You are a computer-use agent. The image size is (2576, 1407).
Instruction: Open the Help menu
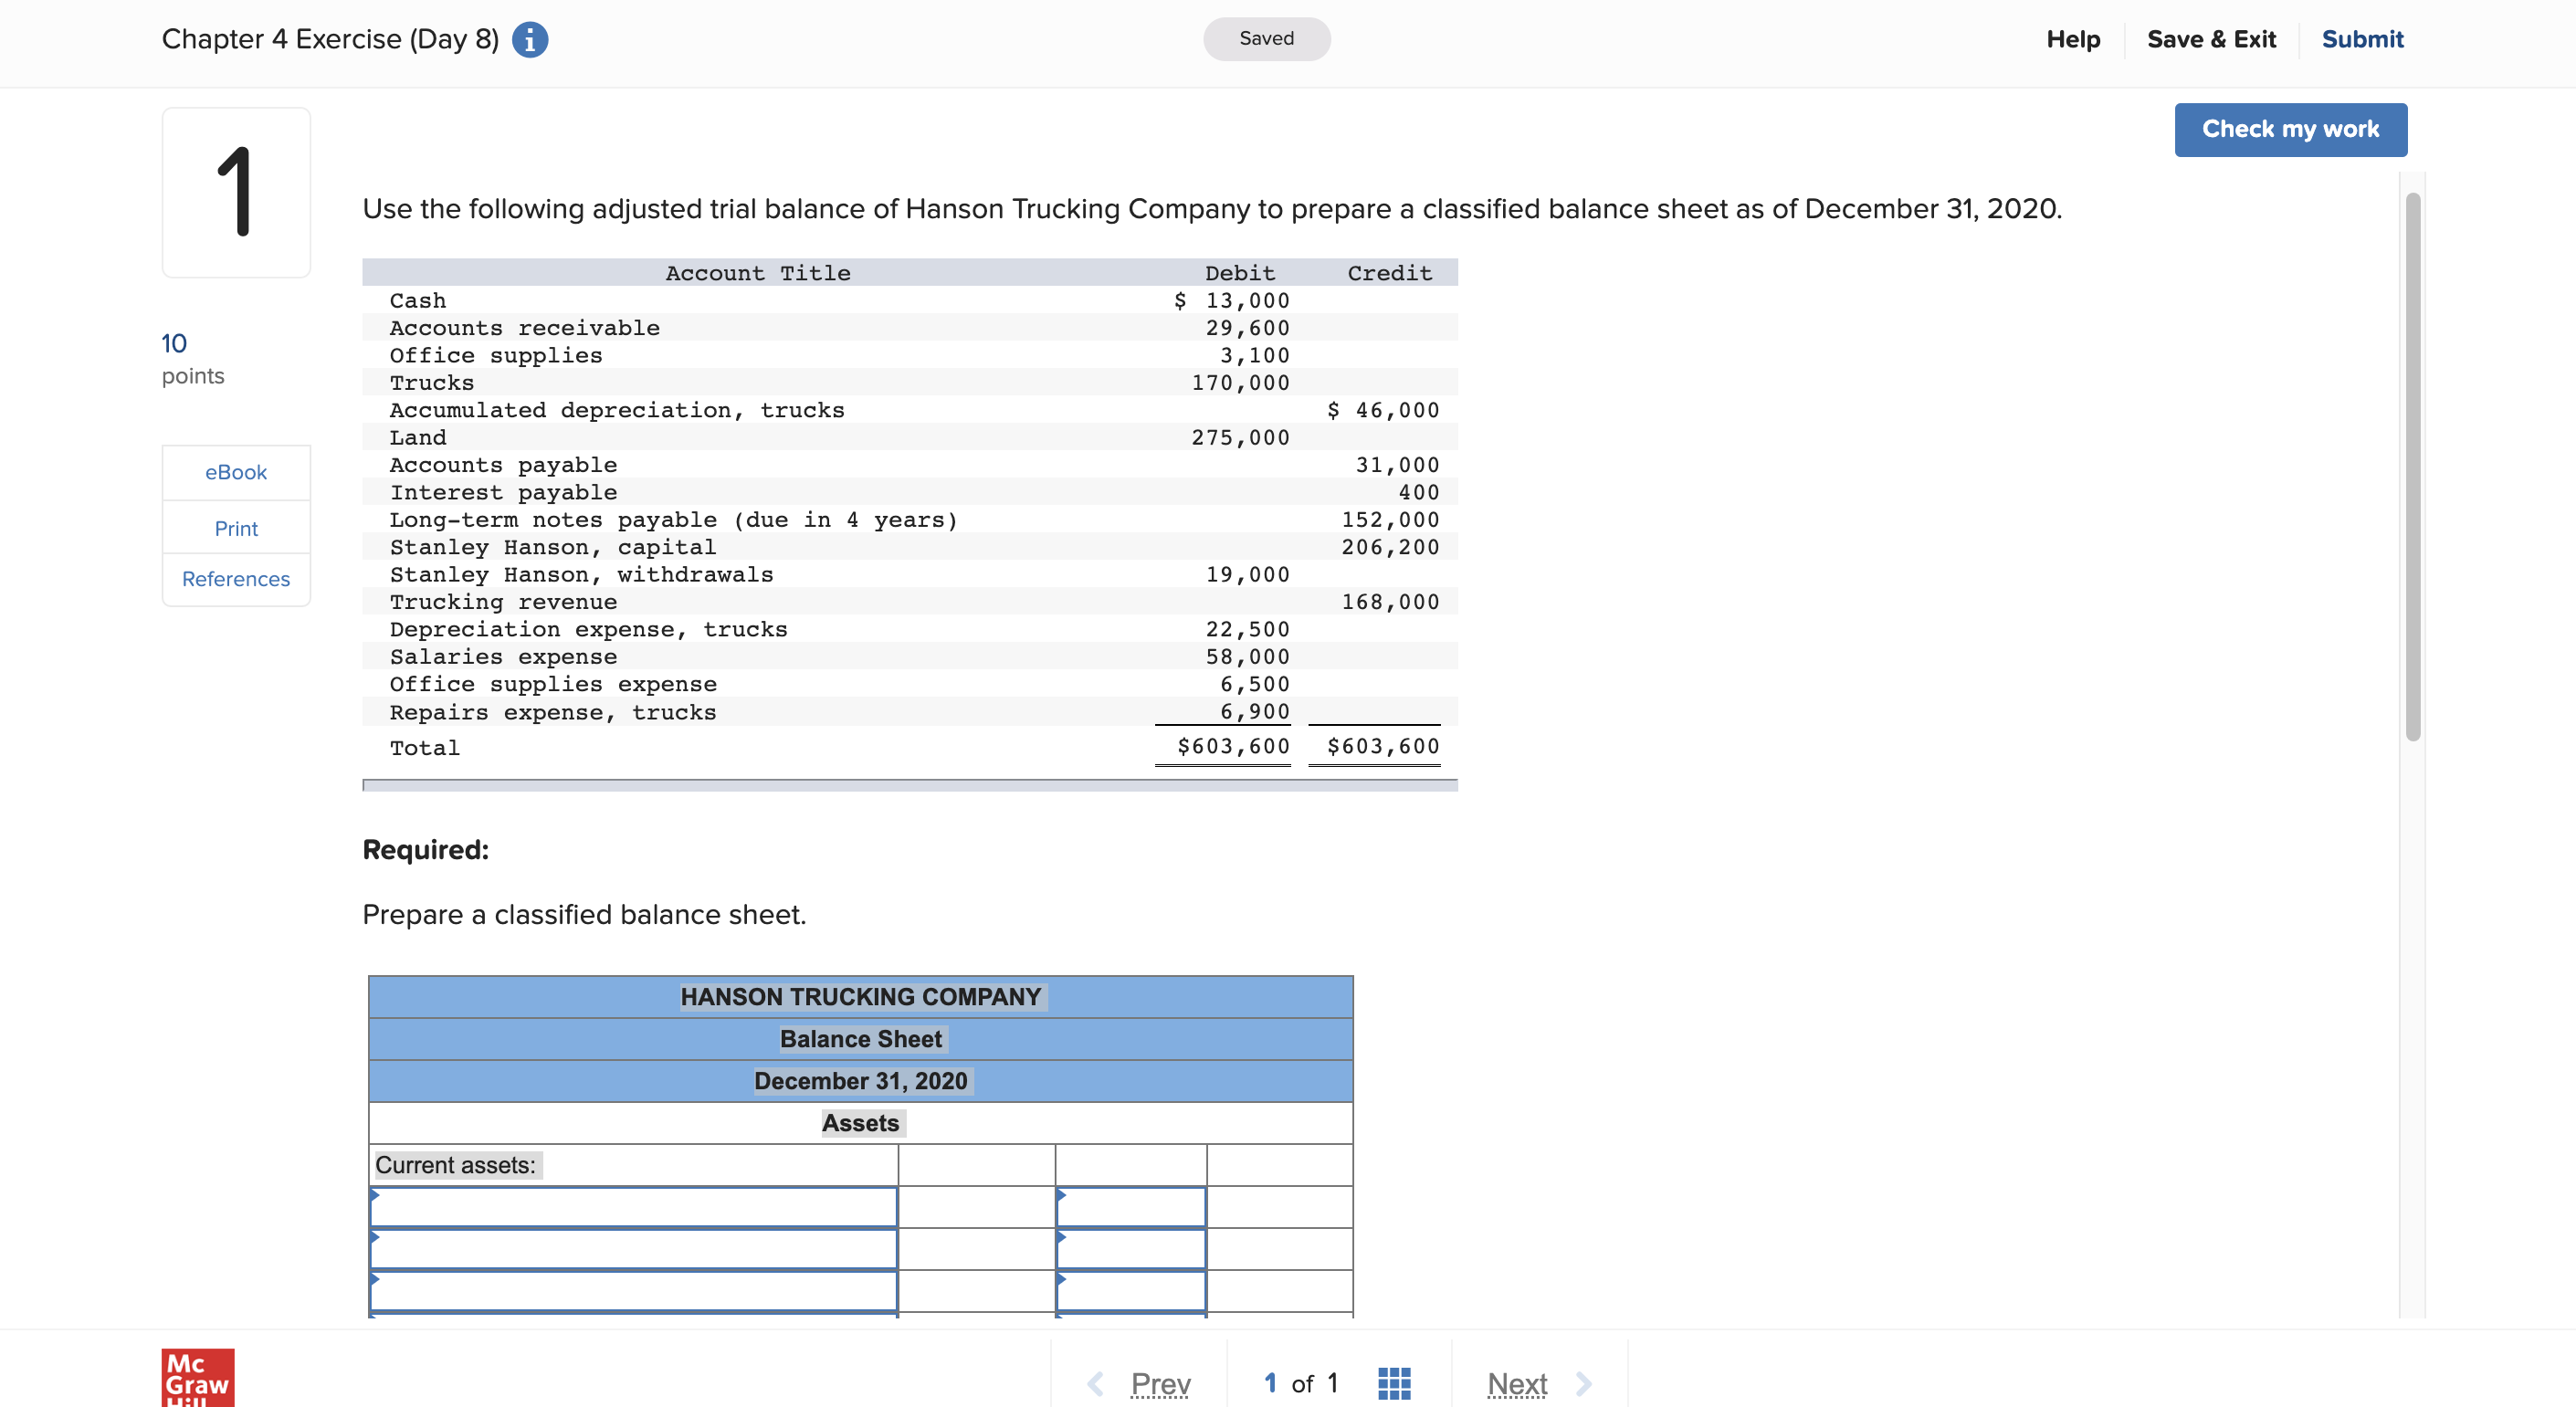pyautogui.click(x=2072, y=40)
